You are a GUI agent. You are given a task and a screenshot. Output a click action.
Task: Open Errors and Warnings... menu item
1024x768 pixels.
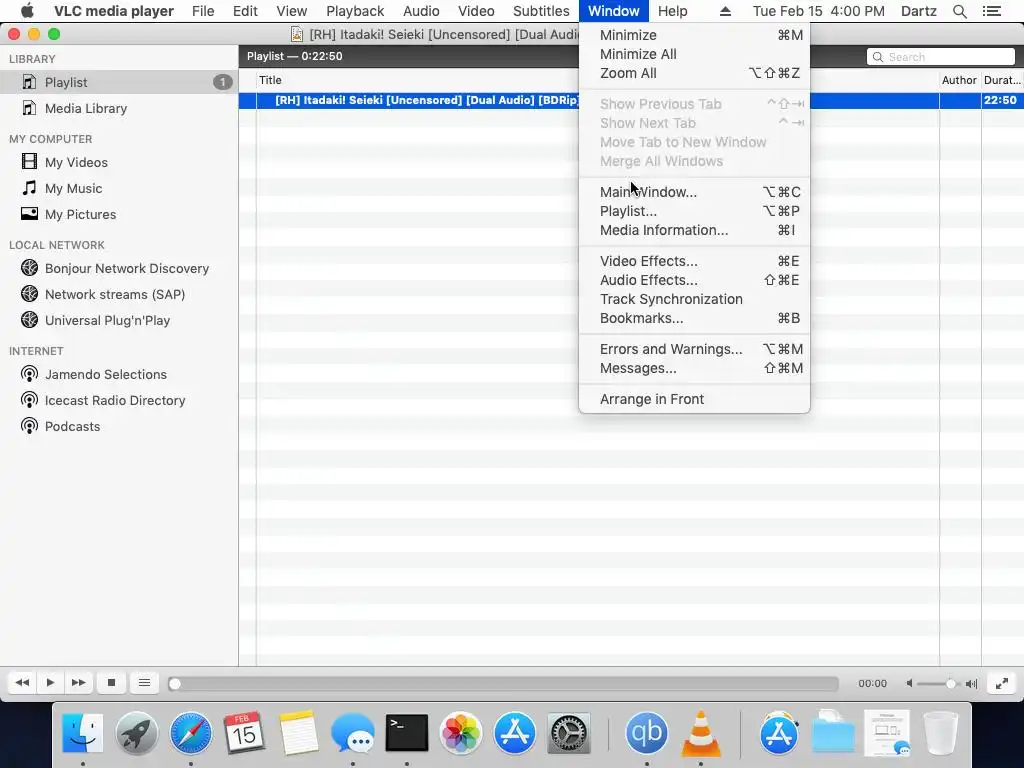pyautogui.click(x=694, y=349)
